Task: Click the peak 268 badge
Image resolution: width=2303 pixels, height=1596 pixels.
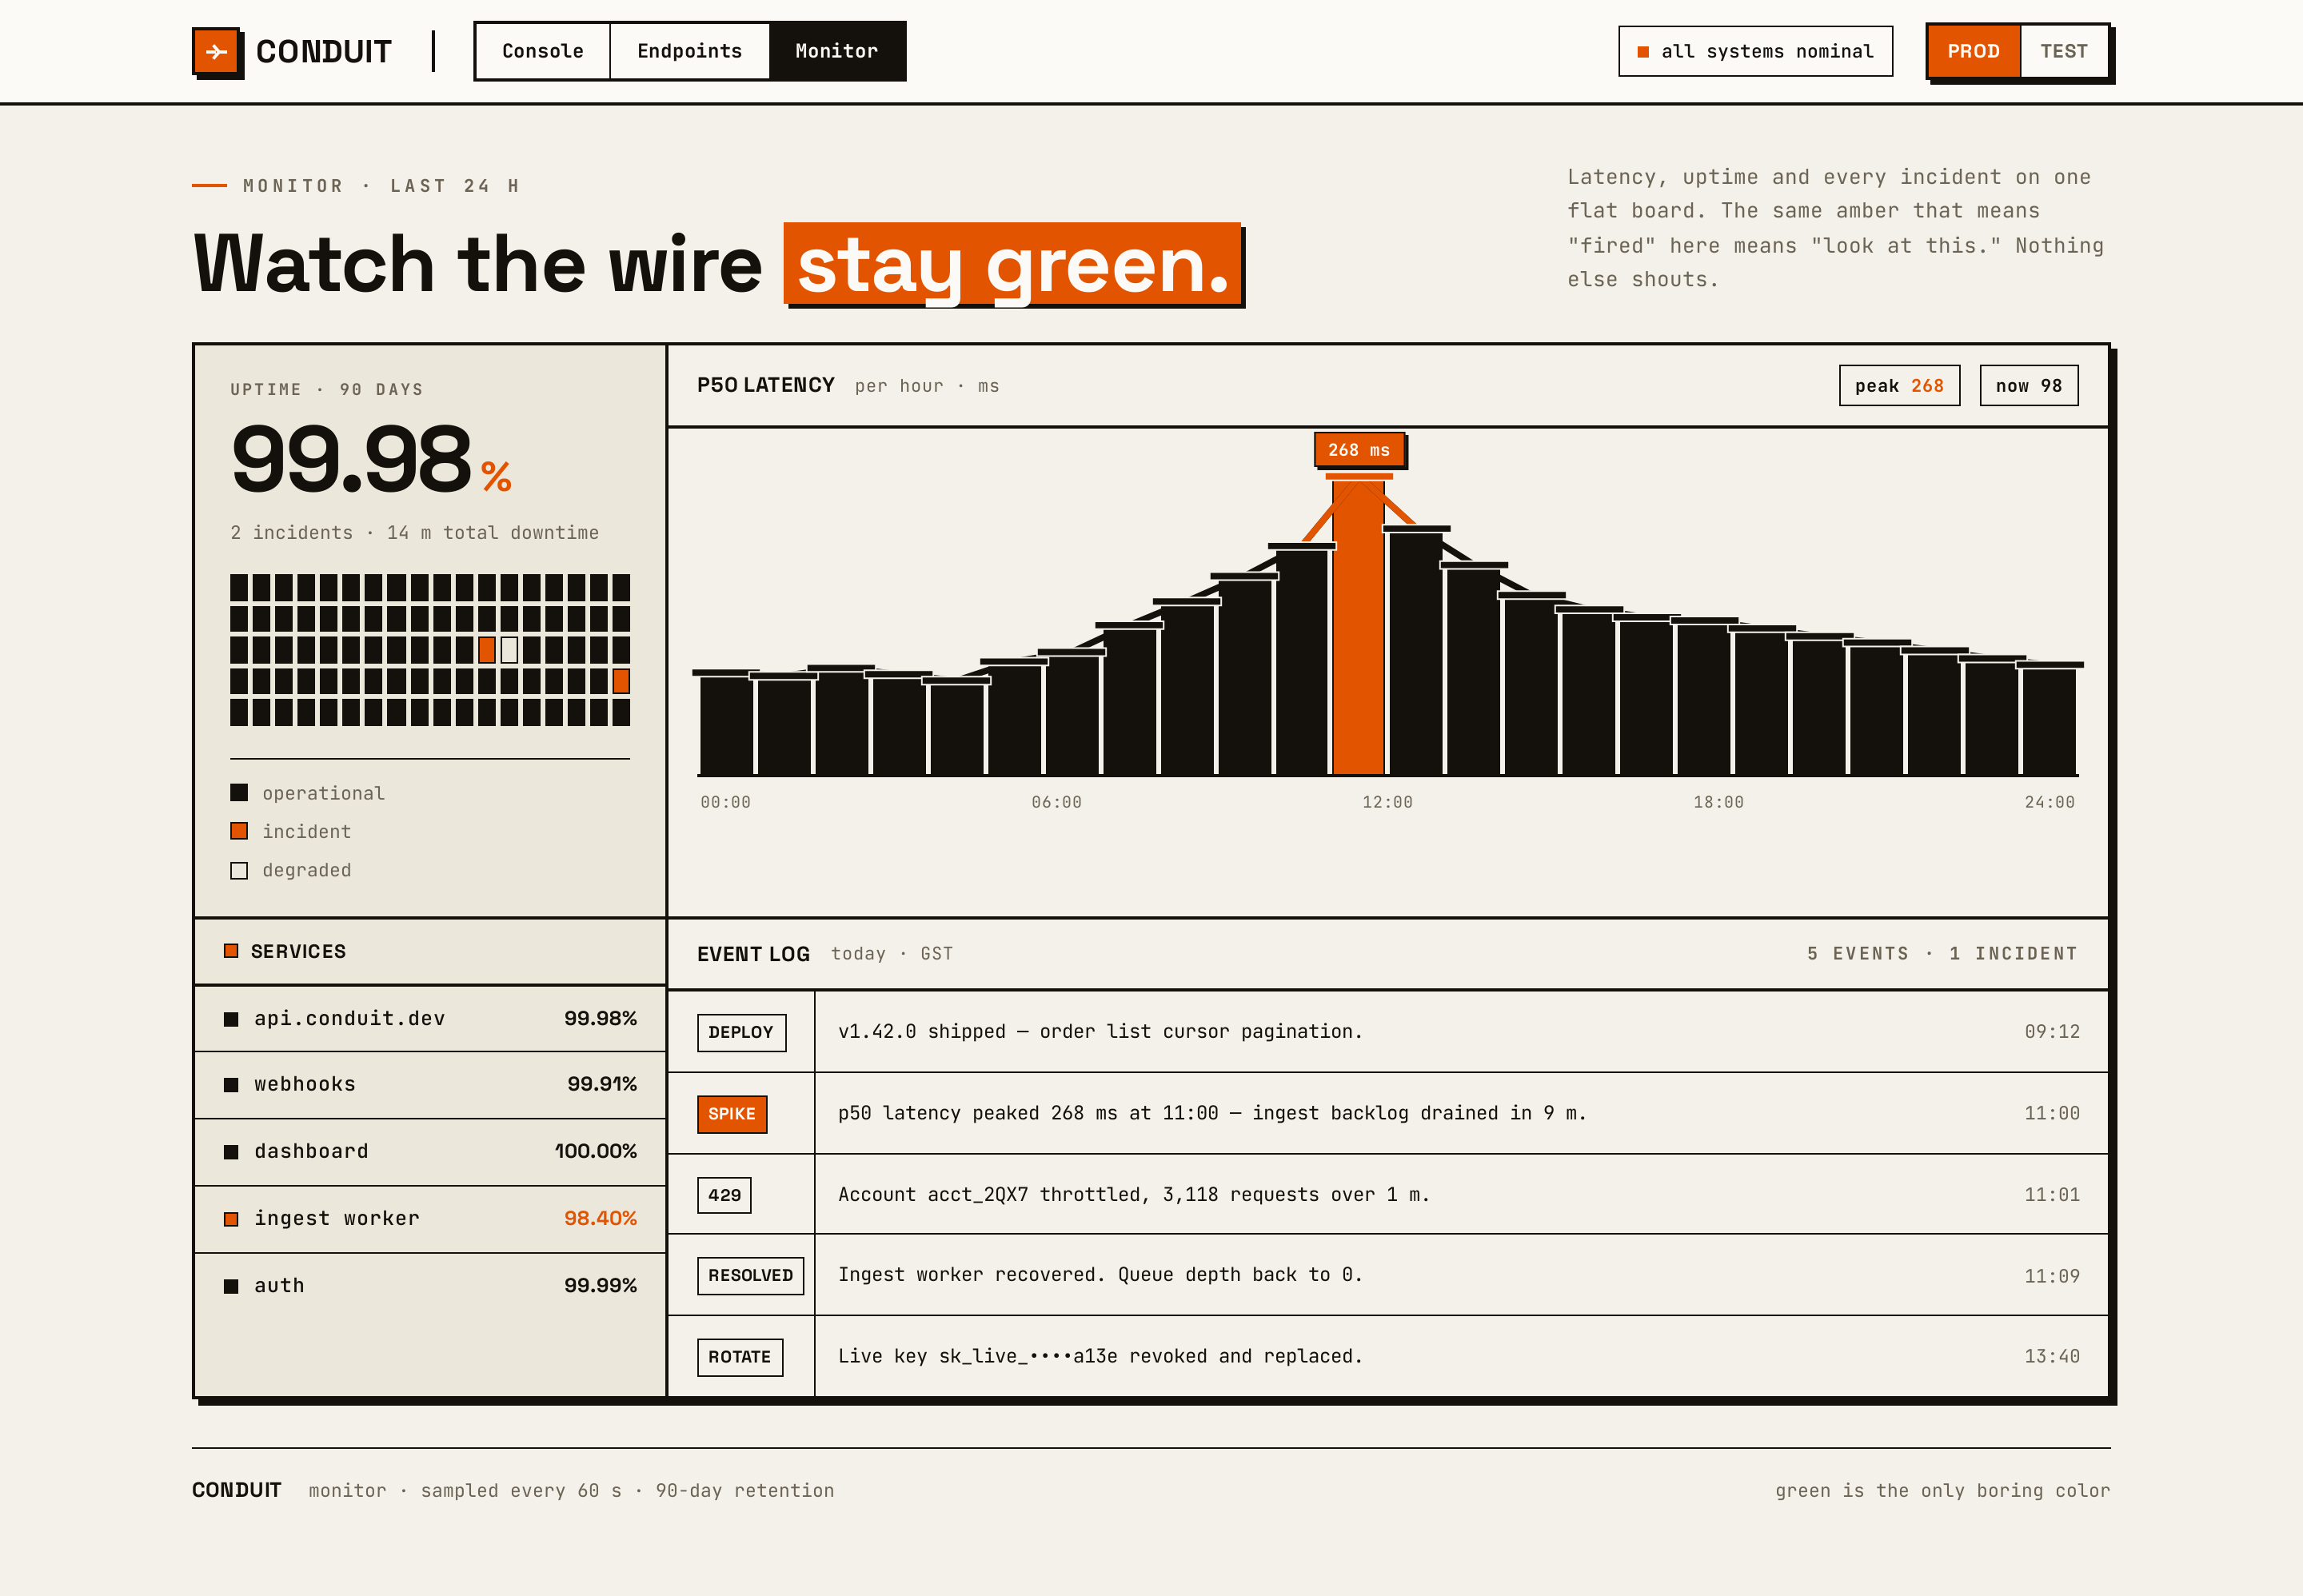Action: point(1899,386)
